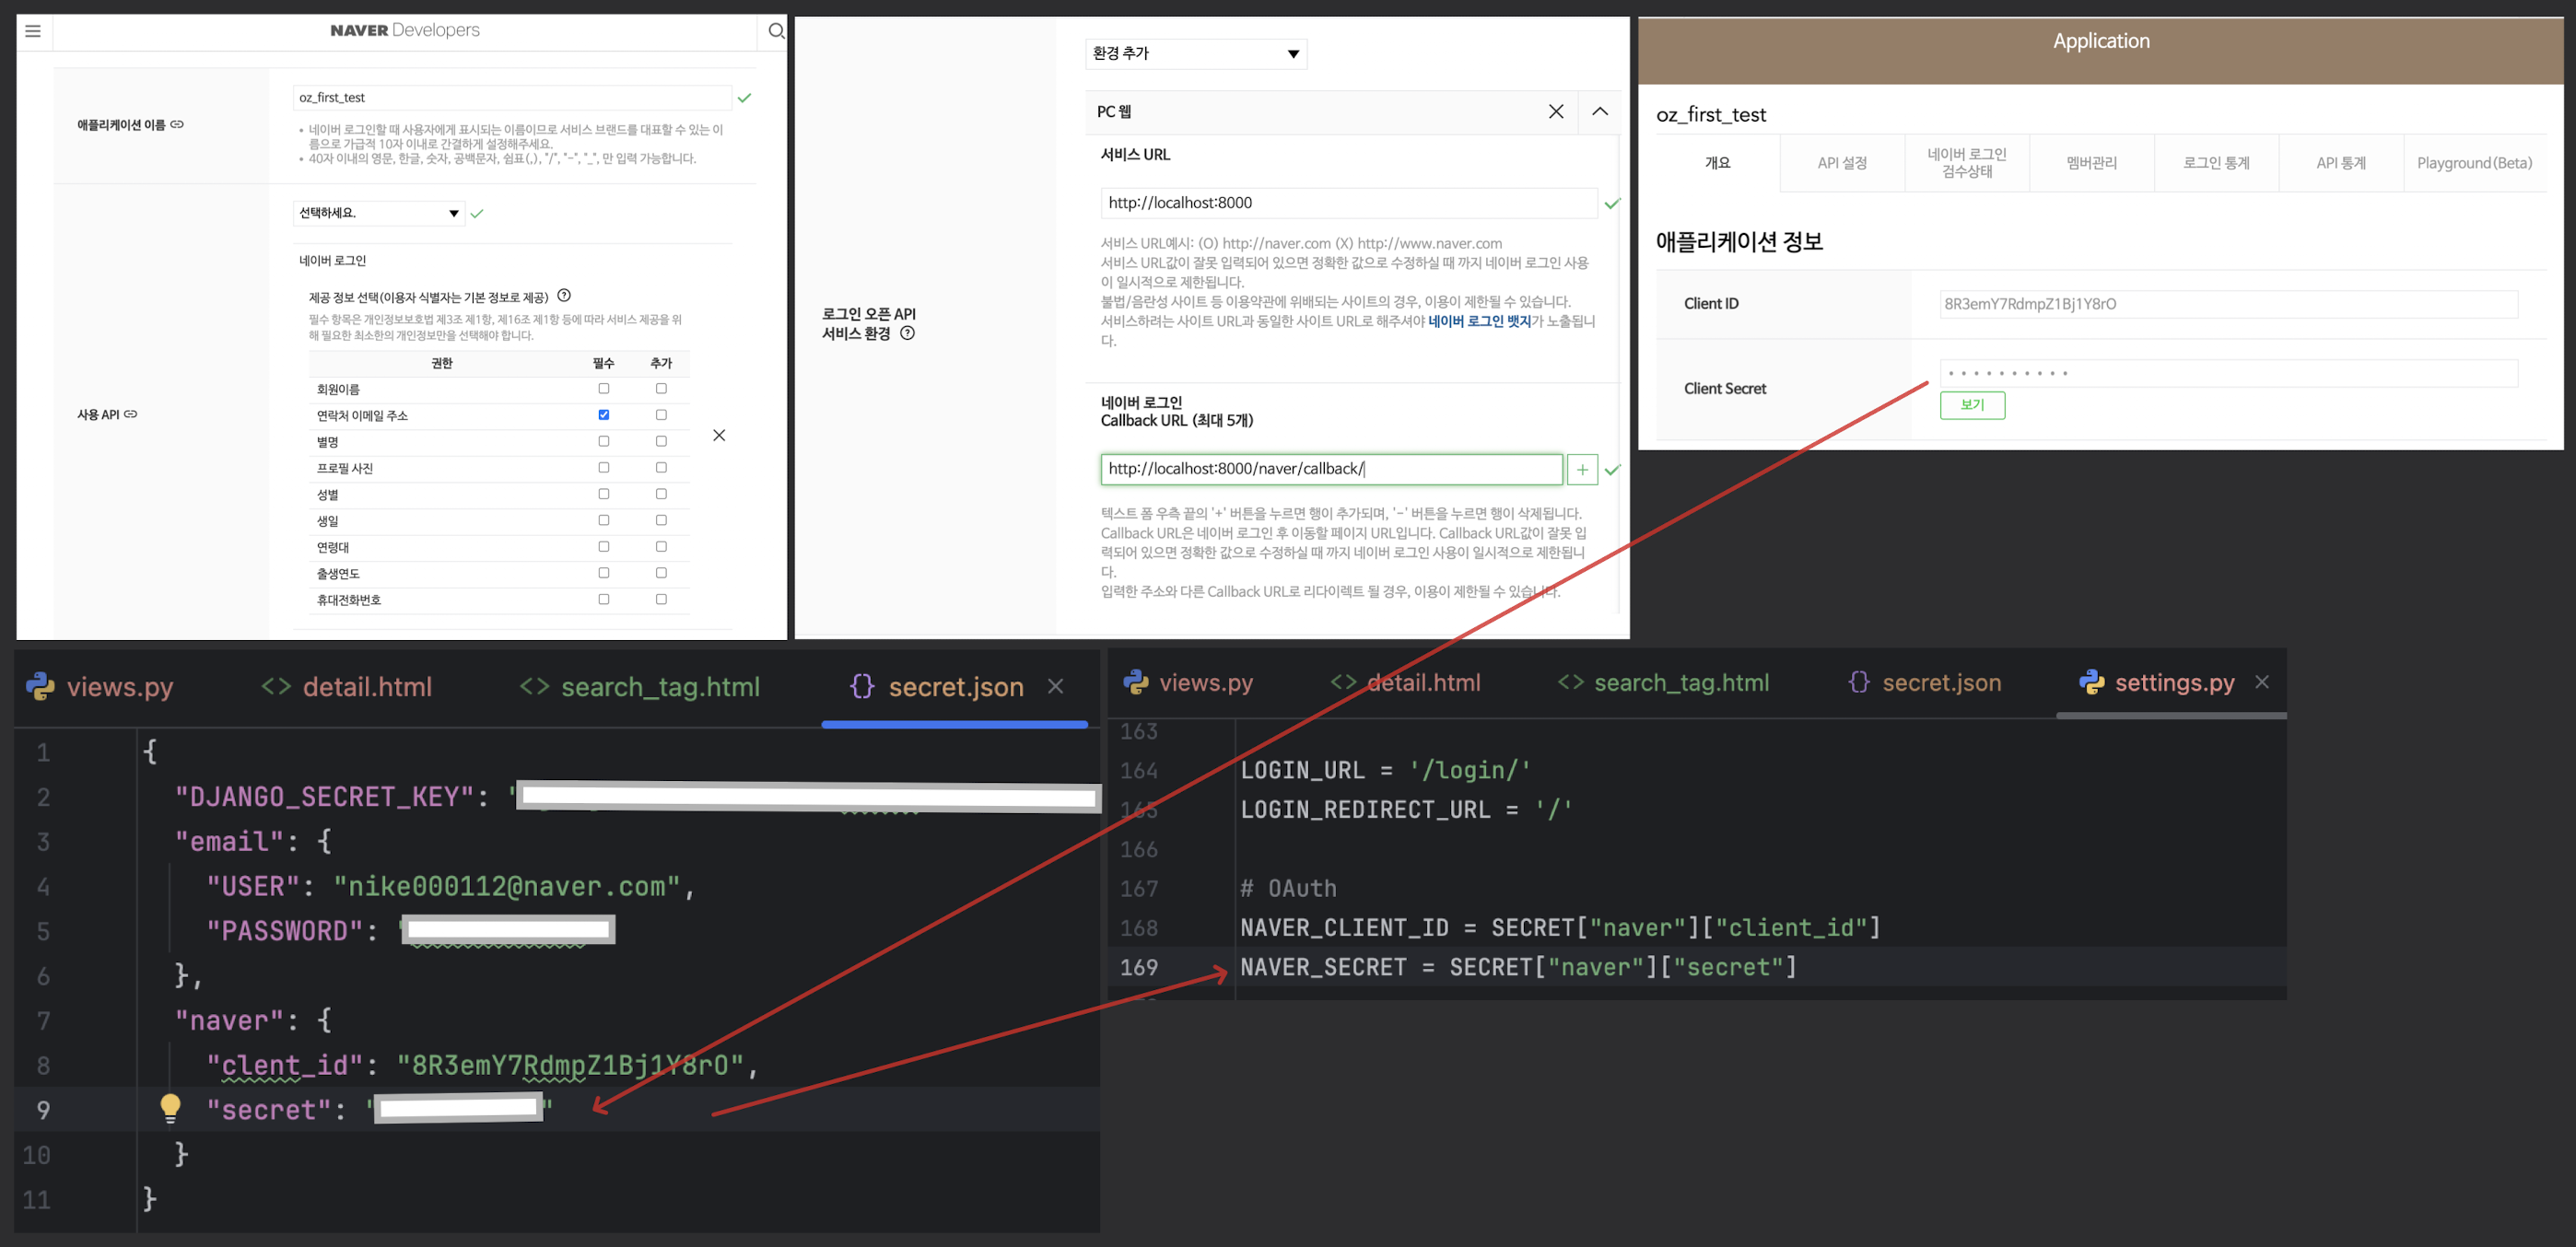Image resolution: width=2576 pixels, height=1247 pixels.
Task: Check the 별명 추가 checkbox
Action: (x=661, y=441)
